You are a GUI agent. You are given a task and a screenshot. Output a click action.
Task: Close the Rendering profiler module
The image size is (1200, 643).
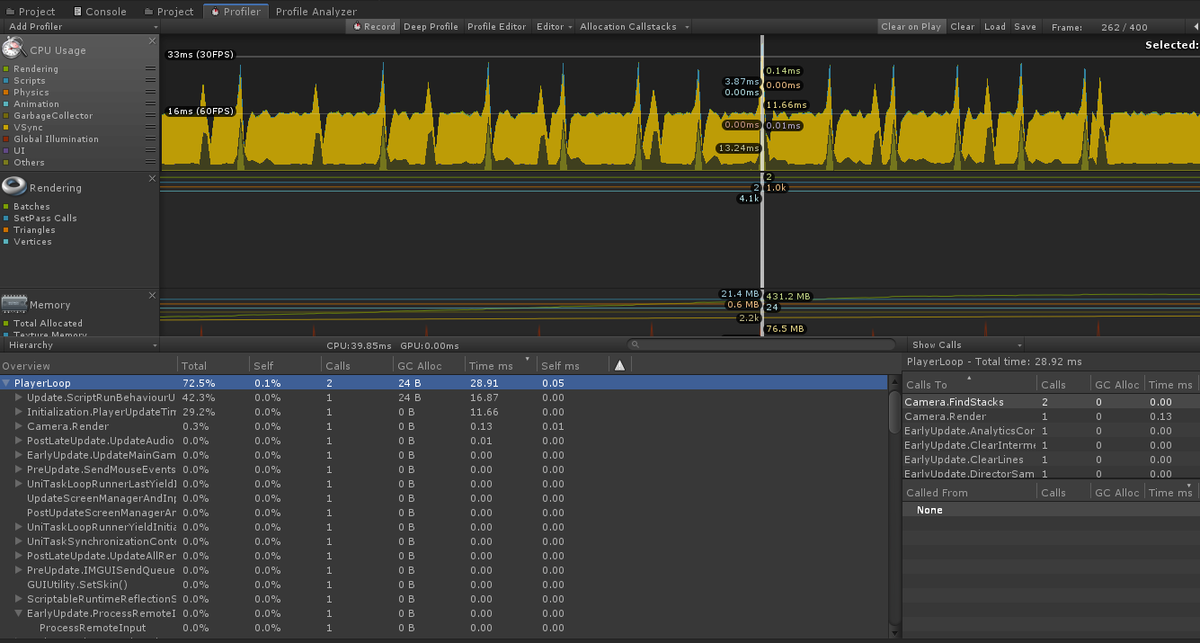pos(152,178)
